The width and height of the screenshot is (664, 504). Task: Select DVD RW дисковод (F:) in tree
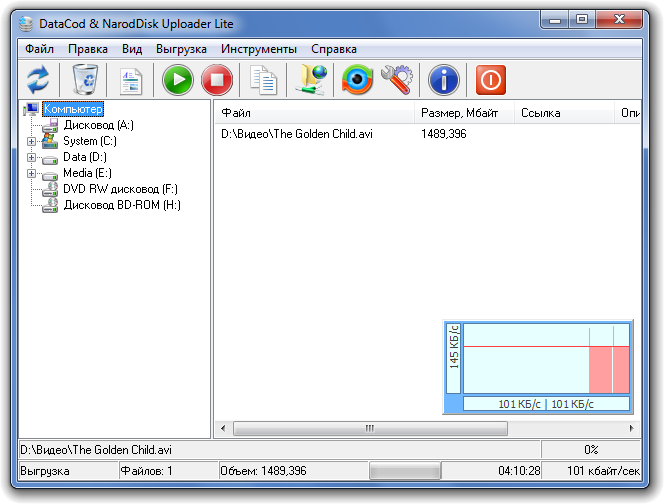tap(120, 189)
